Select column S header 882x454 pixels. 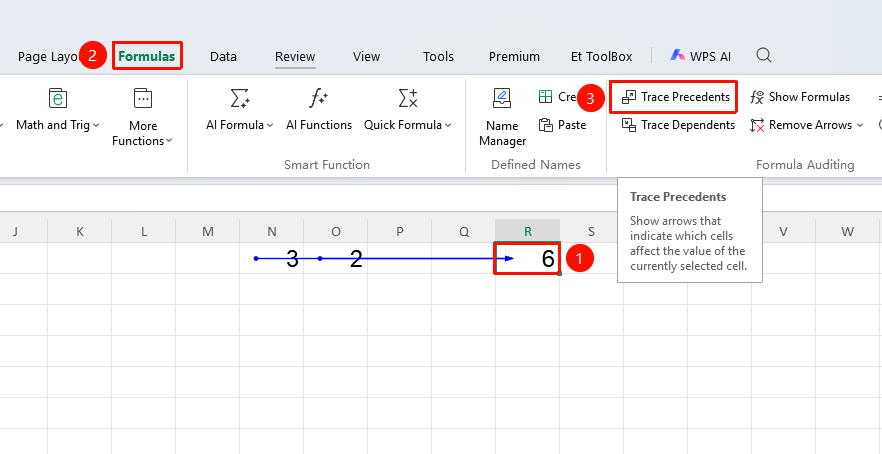tap(591, 231)
